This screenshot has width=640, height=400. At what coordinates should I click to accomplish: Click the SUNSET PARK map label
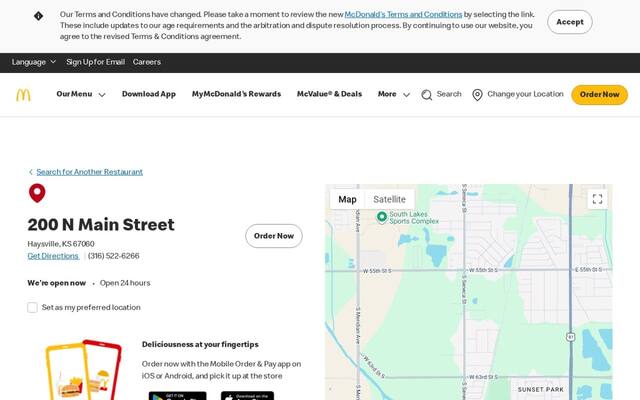[x=540, y=390]
